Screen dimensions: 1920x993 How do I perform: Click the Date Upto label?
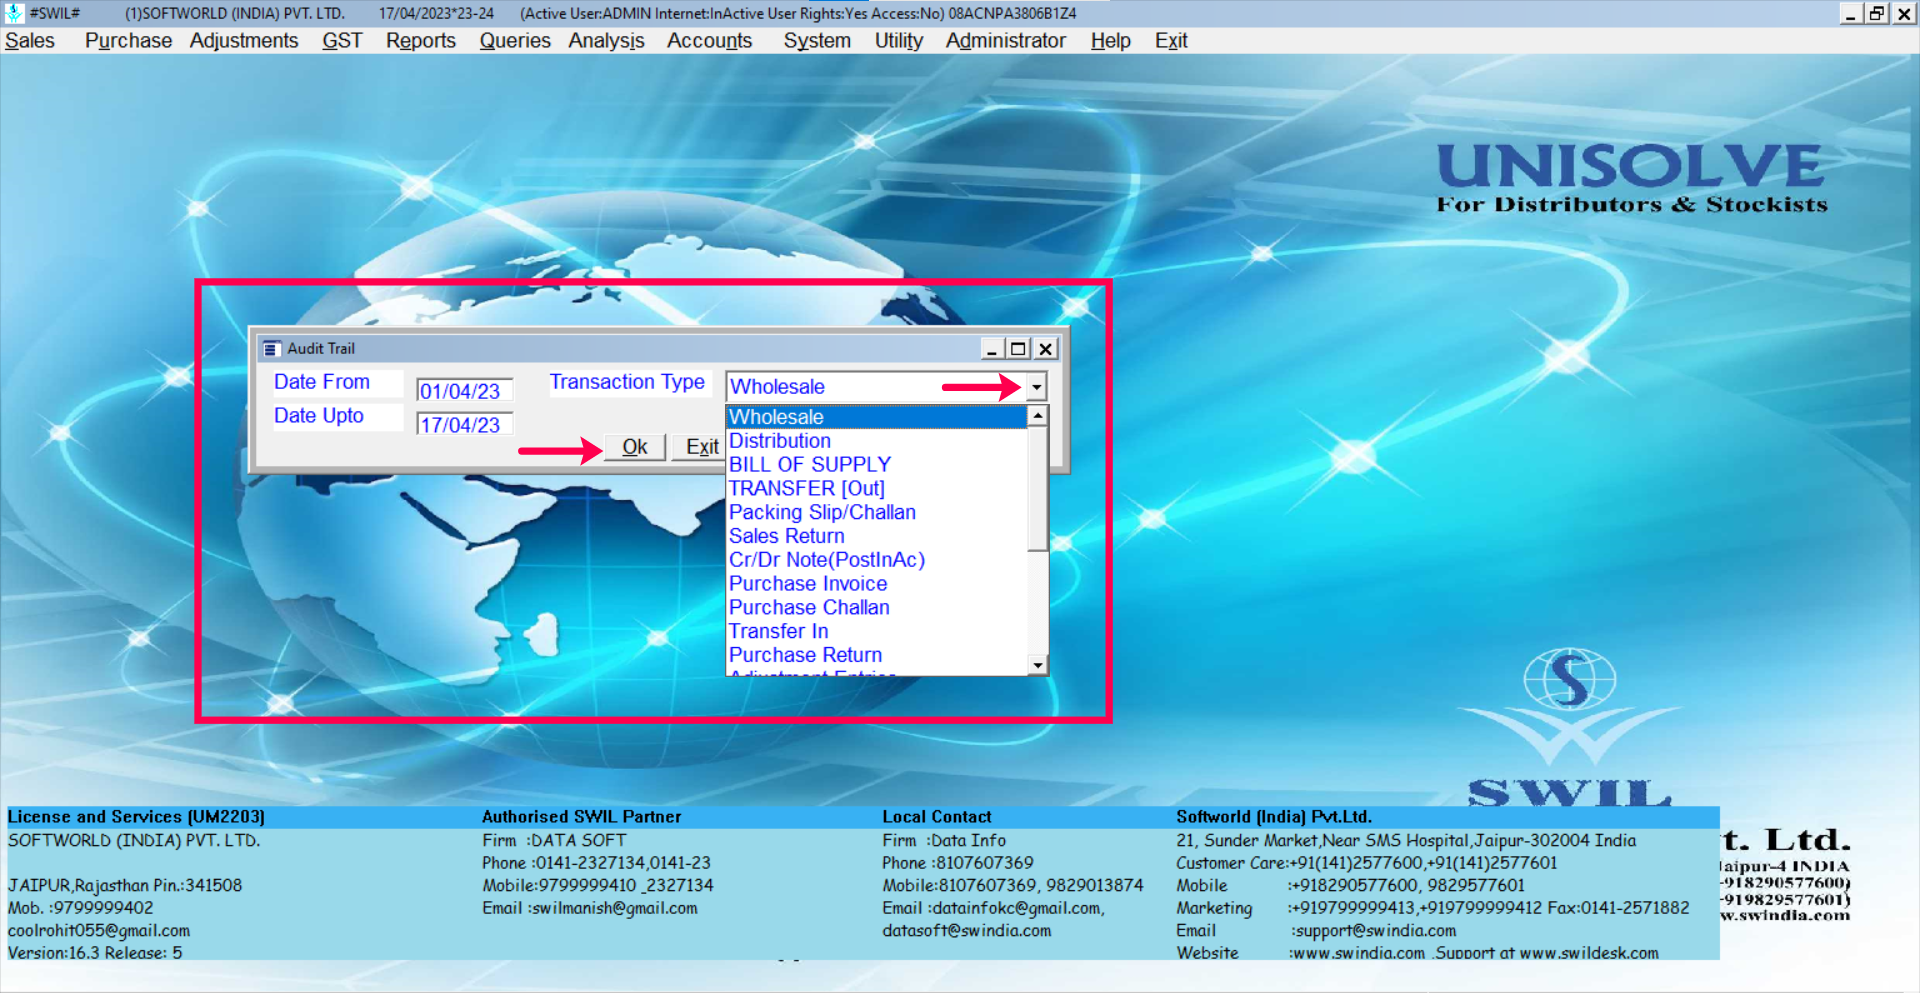click(319, 416)
